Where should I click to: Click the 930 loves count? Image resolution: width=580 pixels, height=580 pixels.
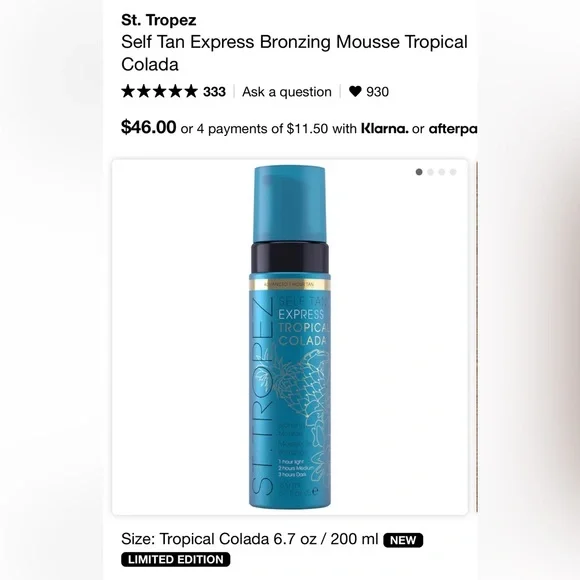point(377,92)
